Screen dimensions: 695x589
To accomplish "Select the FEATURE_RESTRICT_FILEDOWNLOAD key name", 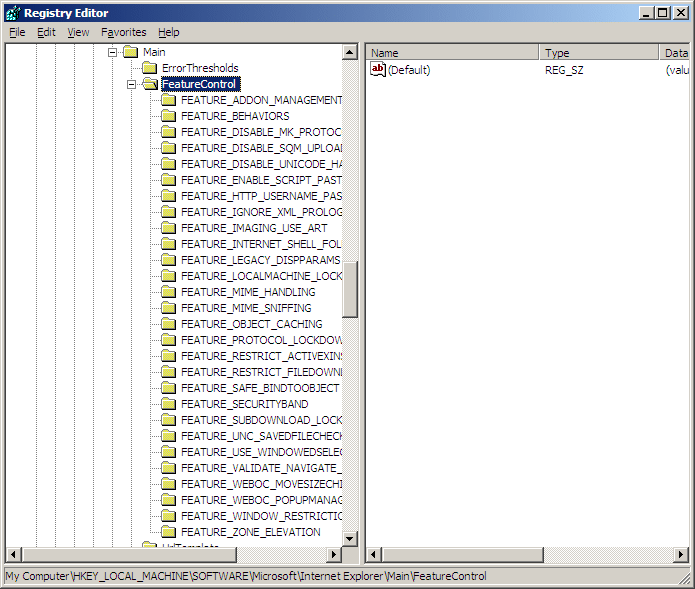I will [261, 372].
